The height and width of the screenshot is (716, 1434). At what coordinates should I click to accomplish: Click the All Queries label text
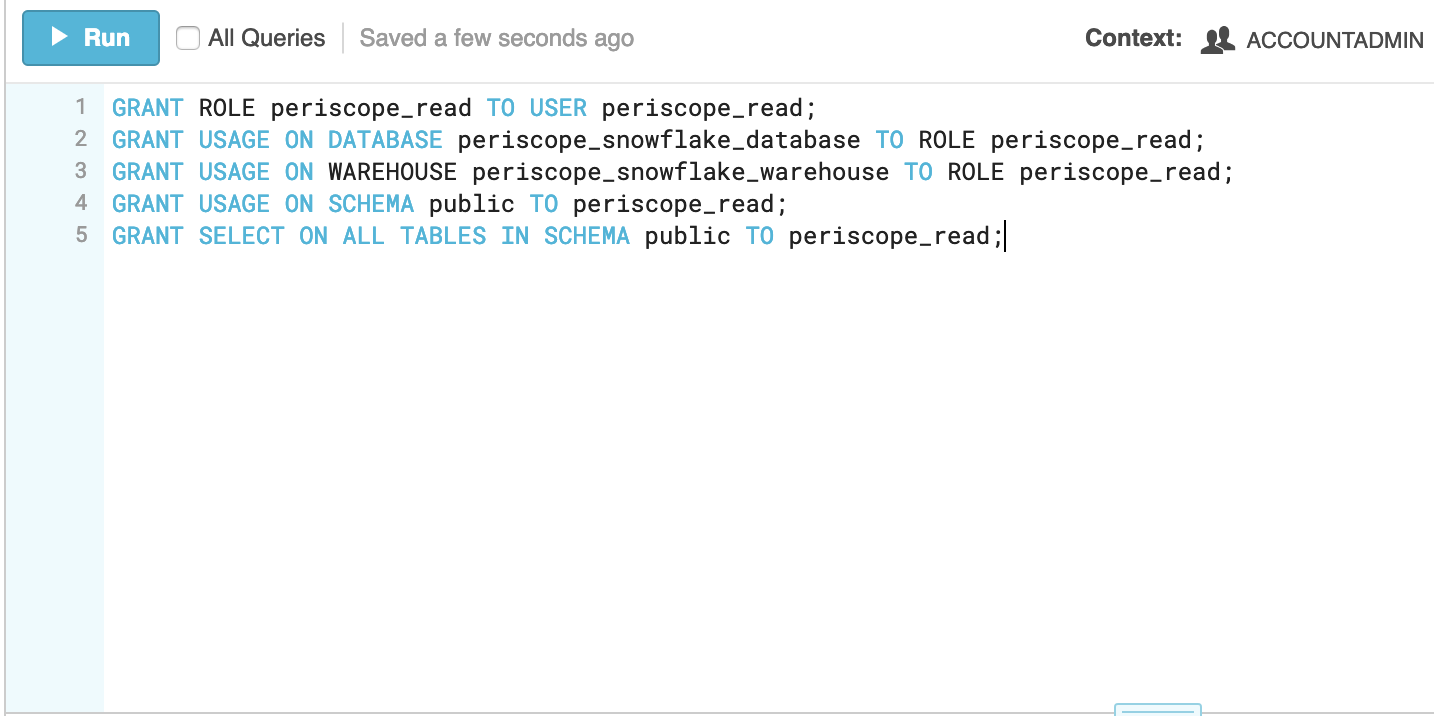266,38
